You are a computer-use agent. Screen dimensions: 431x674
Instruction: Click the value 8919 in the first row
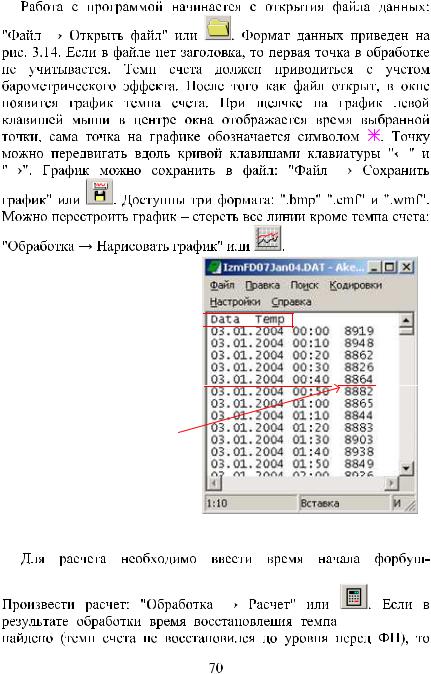click(359, 331)
